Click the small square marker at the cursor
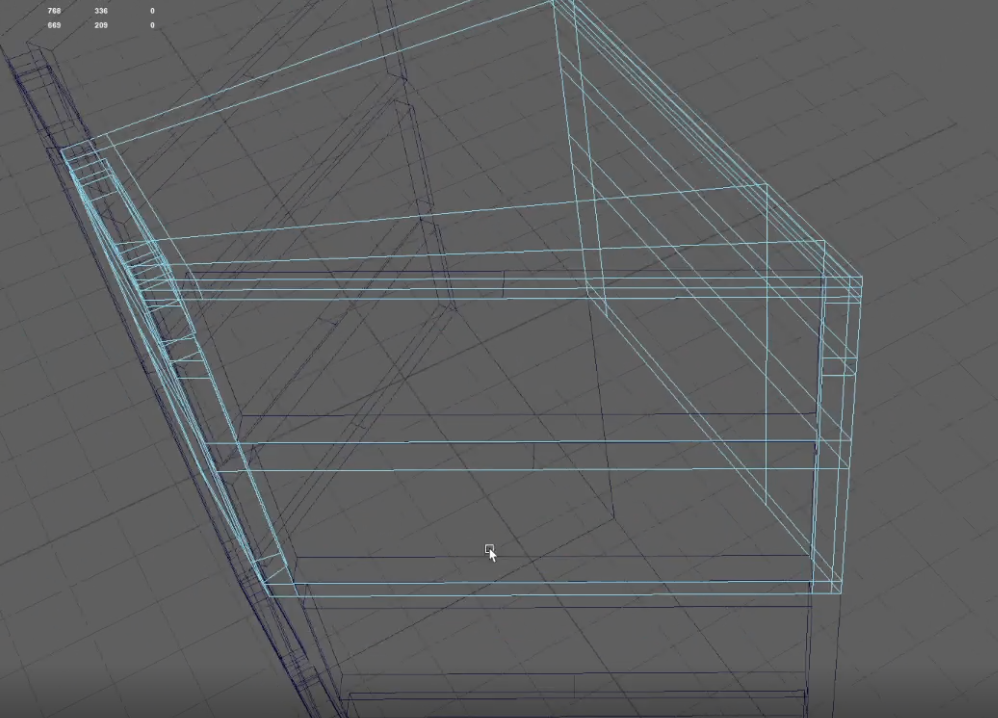The image size is (998, 718). (489, 549)
